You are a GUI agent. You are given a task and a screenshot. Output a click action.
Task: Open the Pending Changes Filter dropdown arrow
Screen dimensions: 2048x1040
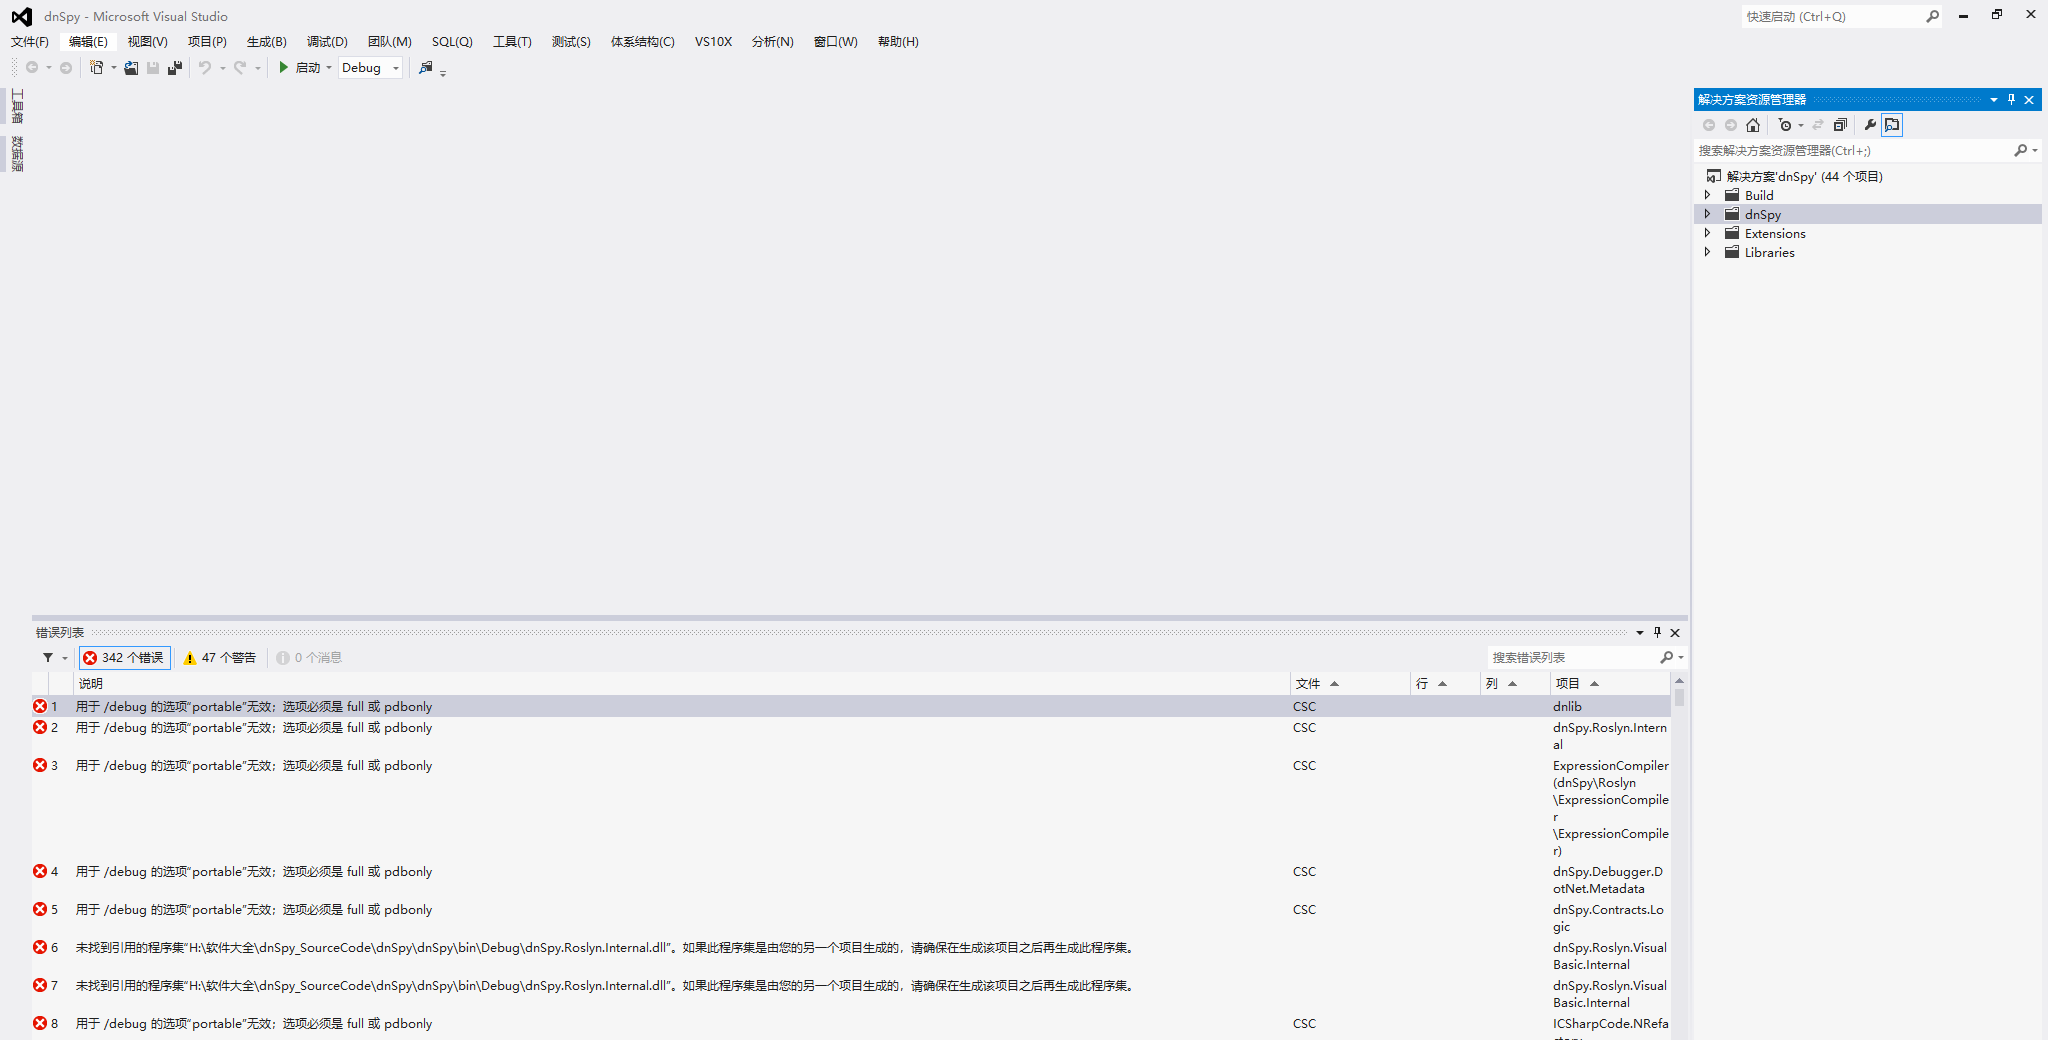tap(1801, 125)
